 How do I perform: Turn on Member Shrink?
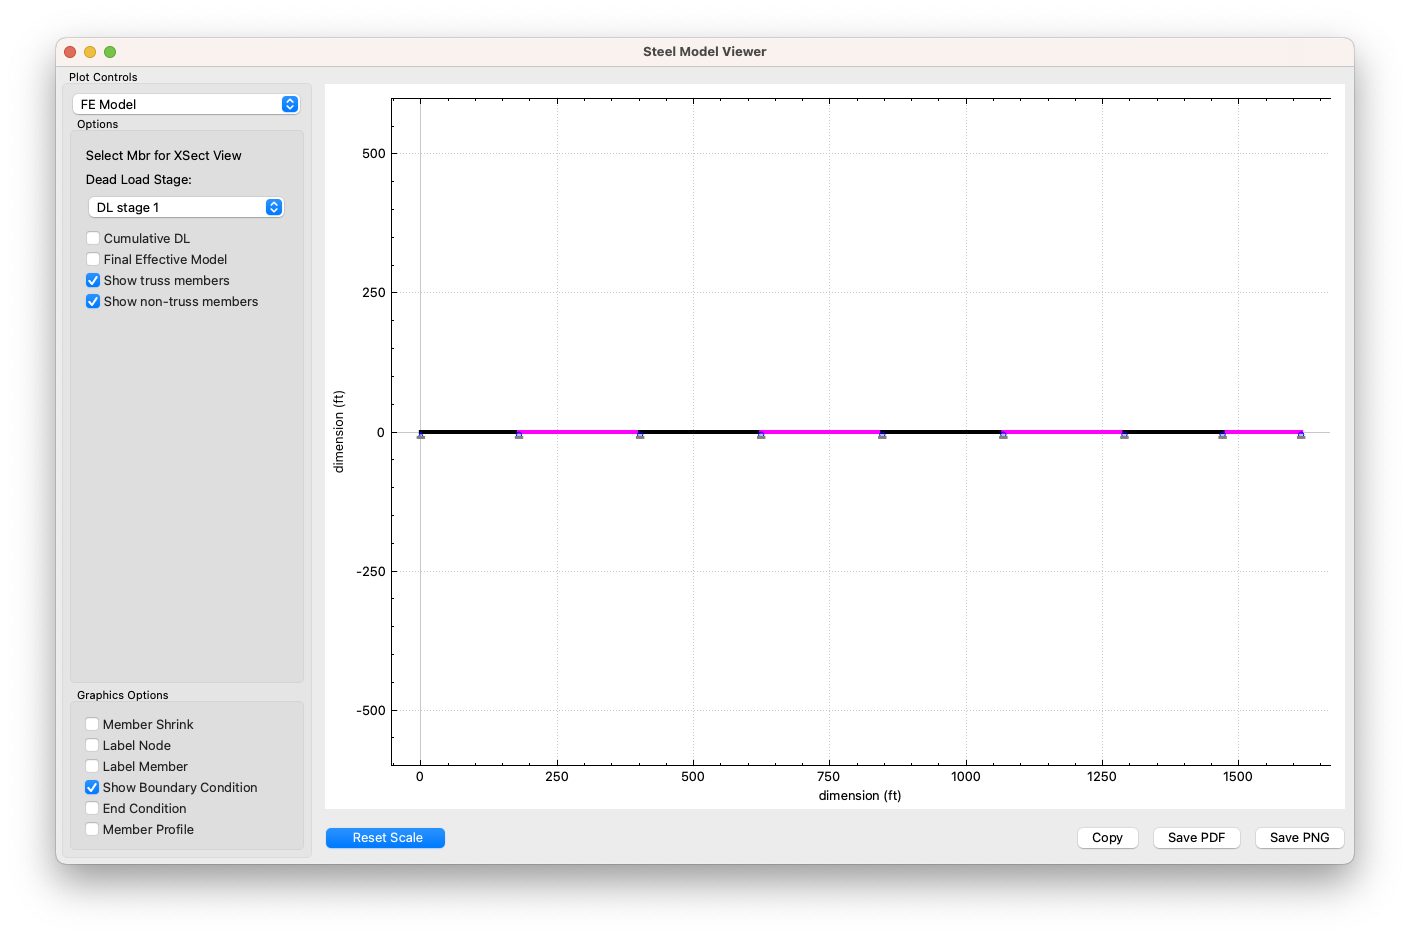[92, 724]
